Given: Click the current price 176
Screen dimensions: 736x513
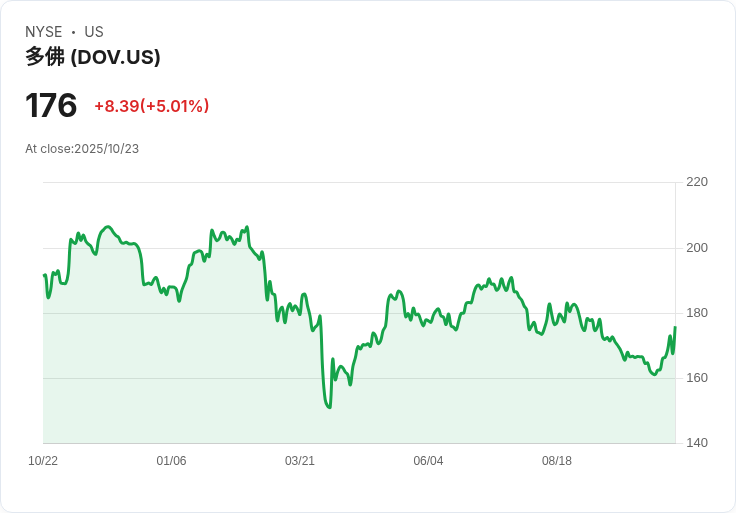Looking at the screenshot, I should point(51,106).
